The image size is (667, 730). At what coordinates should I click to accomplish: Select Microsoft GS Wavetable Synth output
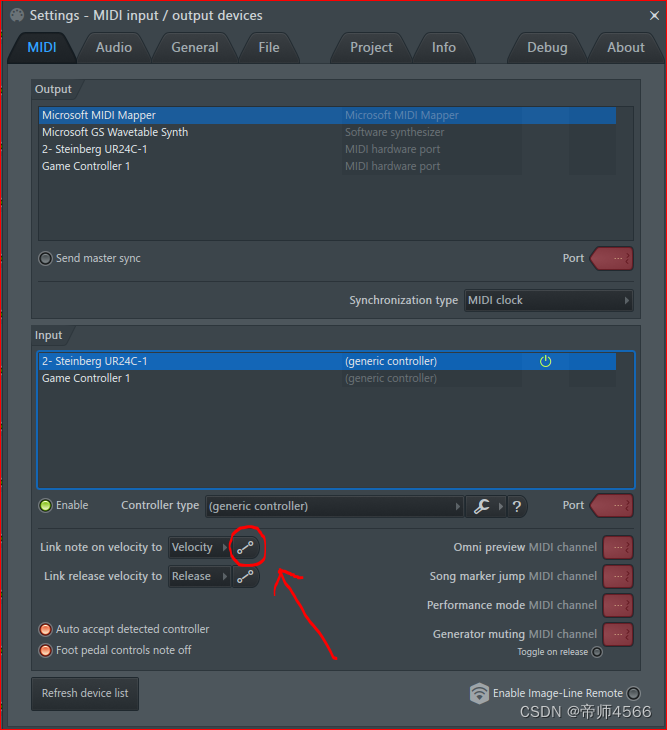coord(327,132)
